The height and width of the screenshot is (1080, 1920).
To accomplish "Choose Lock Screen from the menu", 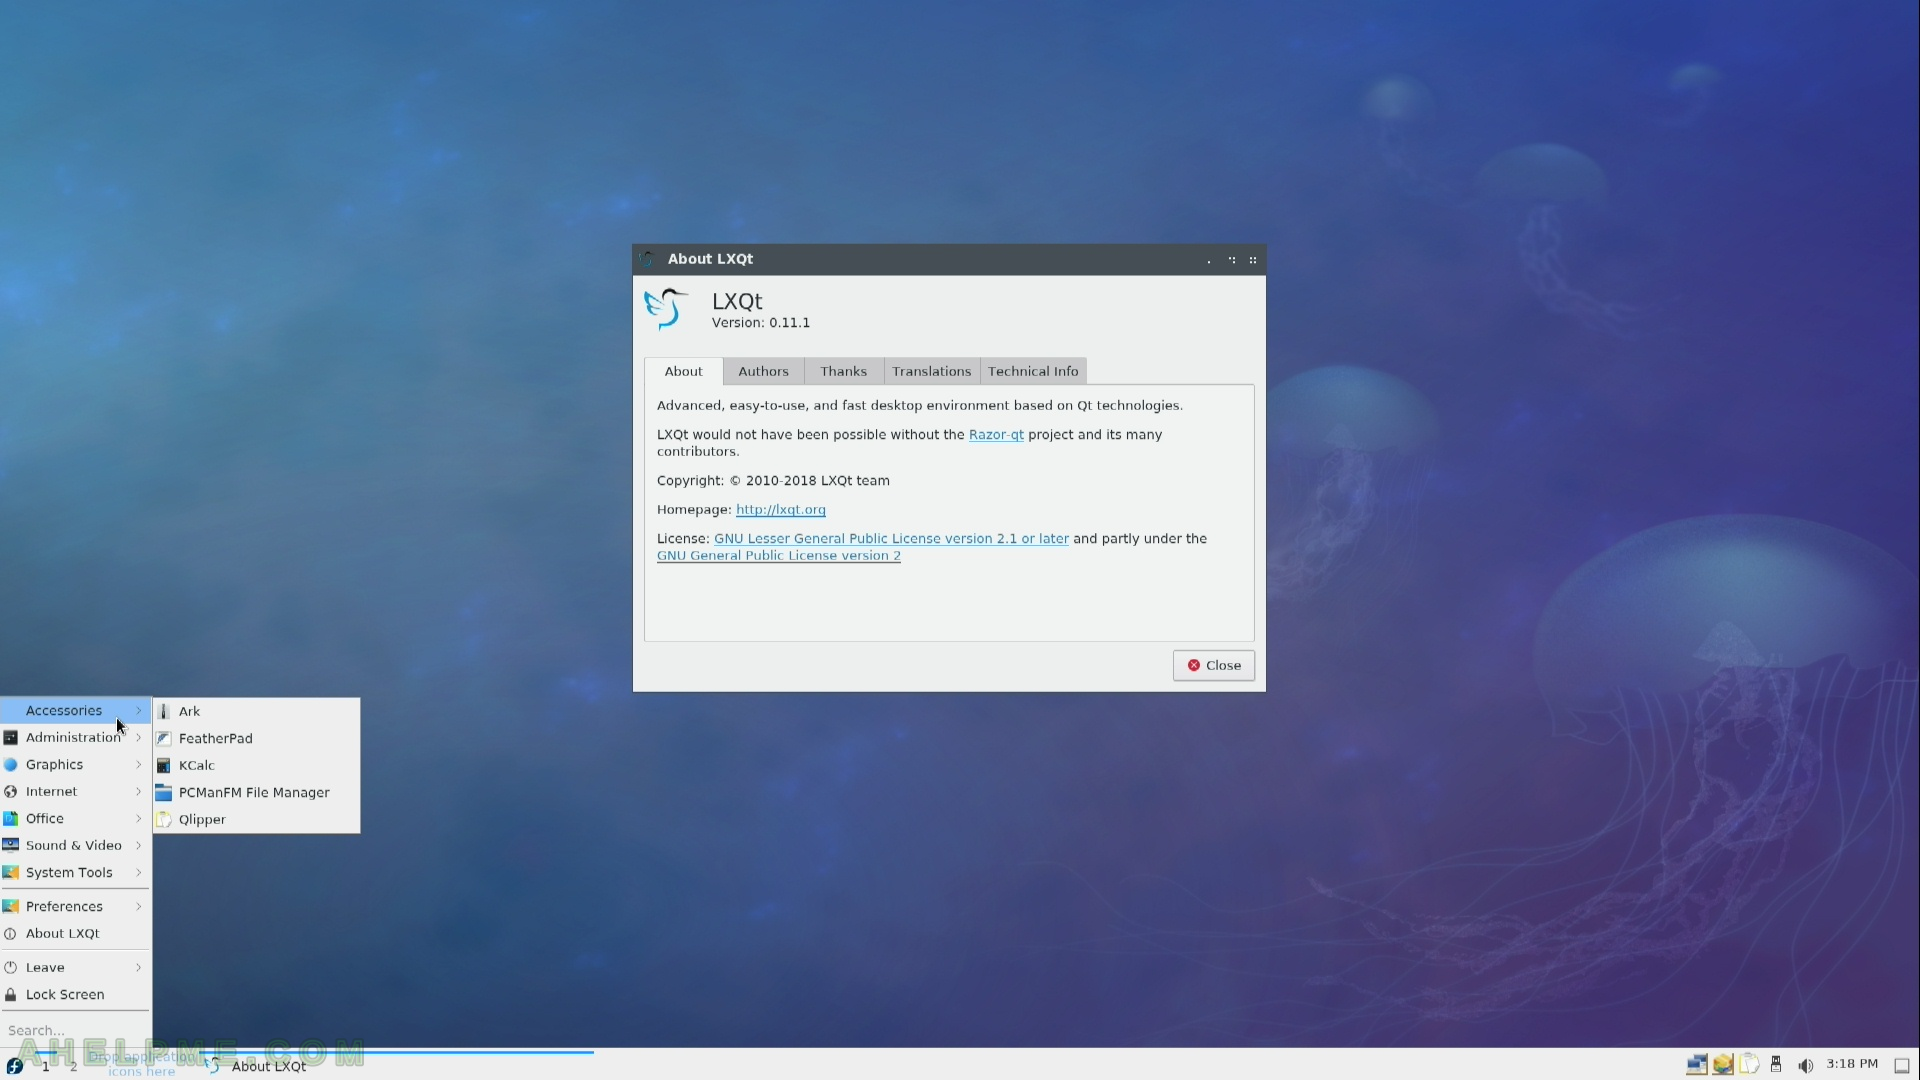I will coord(75,994).
